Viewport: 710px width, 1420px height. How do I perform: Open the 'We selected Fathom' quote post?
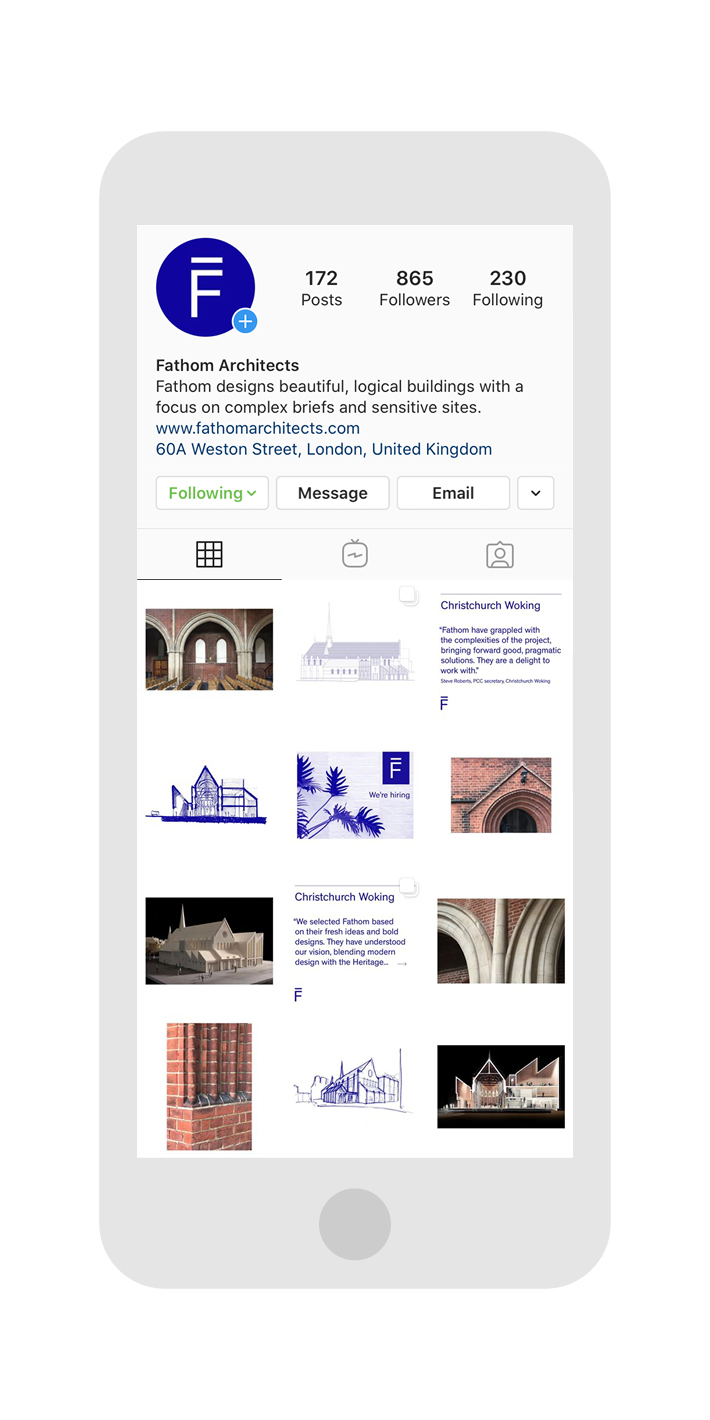click(x=355, y=941)
